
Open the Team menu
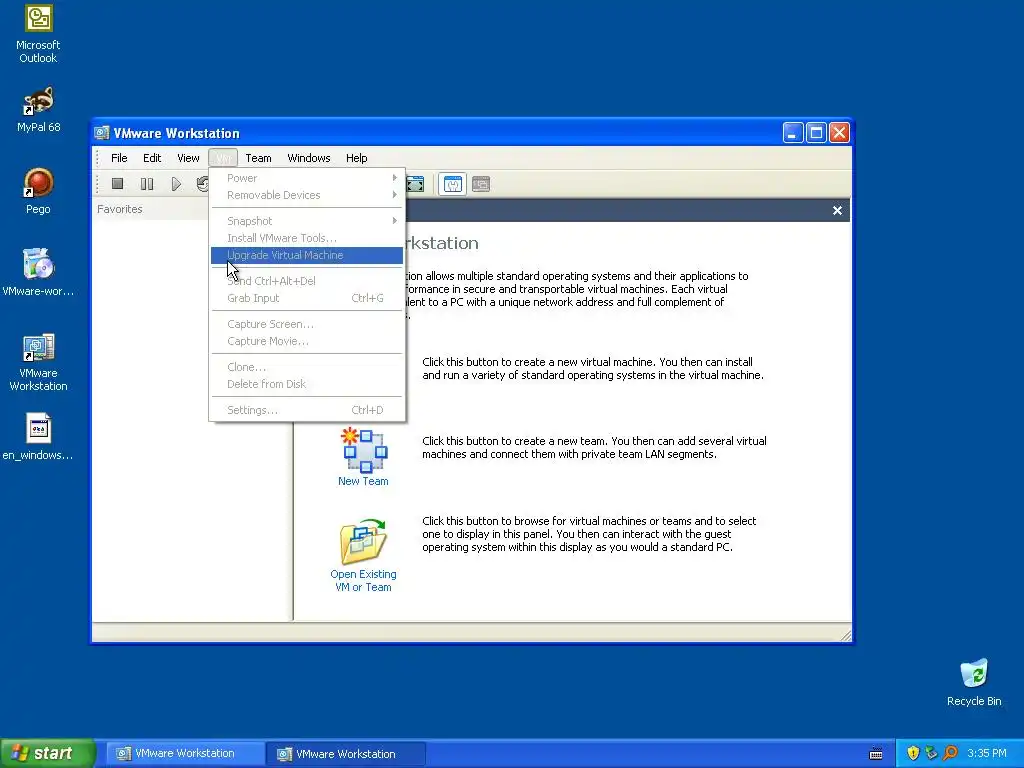[x=259, y=158]
